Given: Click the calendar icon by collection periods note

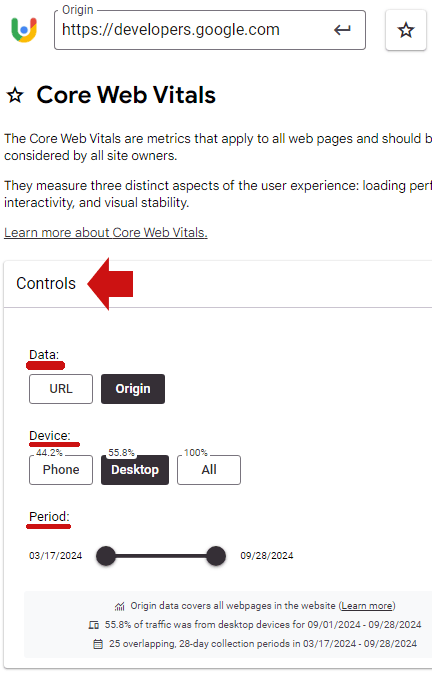Looking at the screenshot, I should 98,644.
